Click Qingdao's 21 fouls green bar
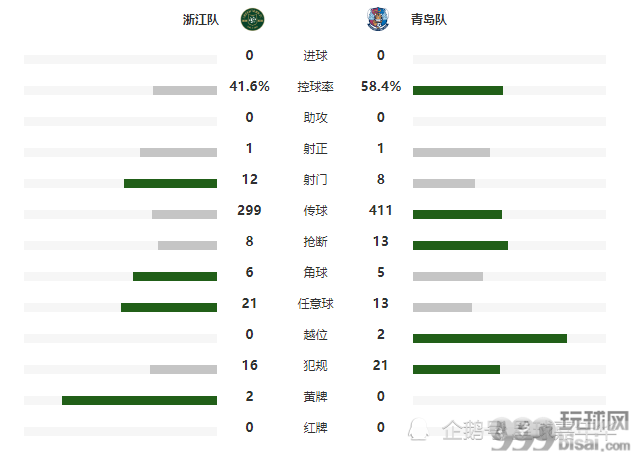 (x=456, y=369)
